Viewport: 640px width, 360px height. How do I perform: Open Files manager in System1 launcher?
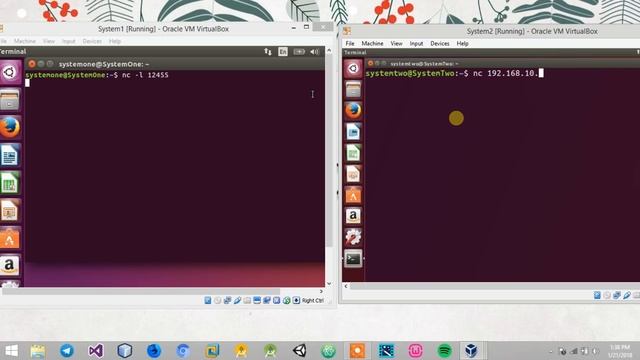click(10, 100)
